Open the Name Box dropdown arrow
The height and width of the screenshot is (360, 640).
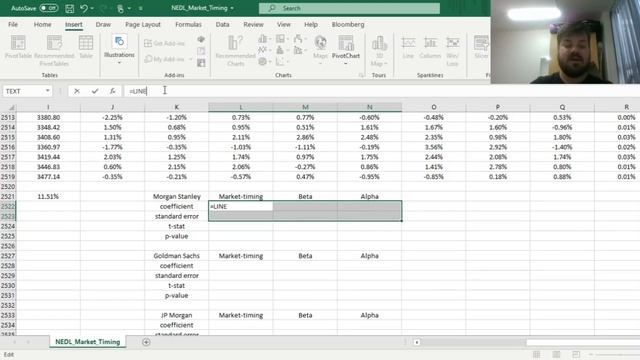click(48, 91)
